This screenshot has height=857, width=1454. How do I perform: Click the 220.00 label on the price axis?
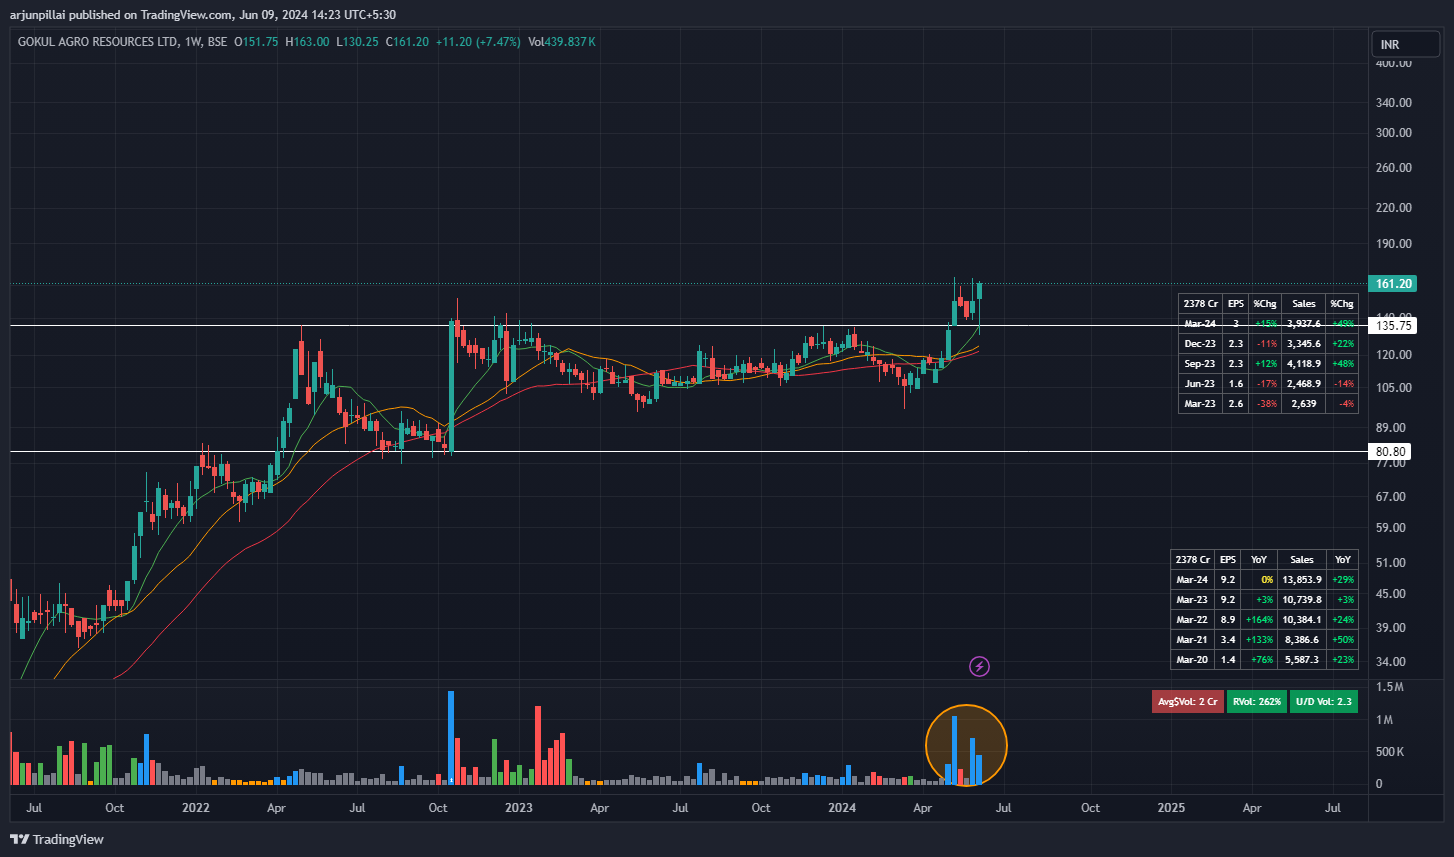(x=1393, y=208)
